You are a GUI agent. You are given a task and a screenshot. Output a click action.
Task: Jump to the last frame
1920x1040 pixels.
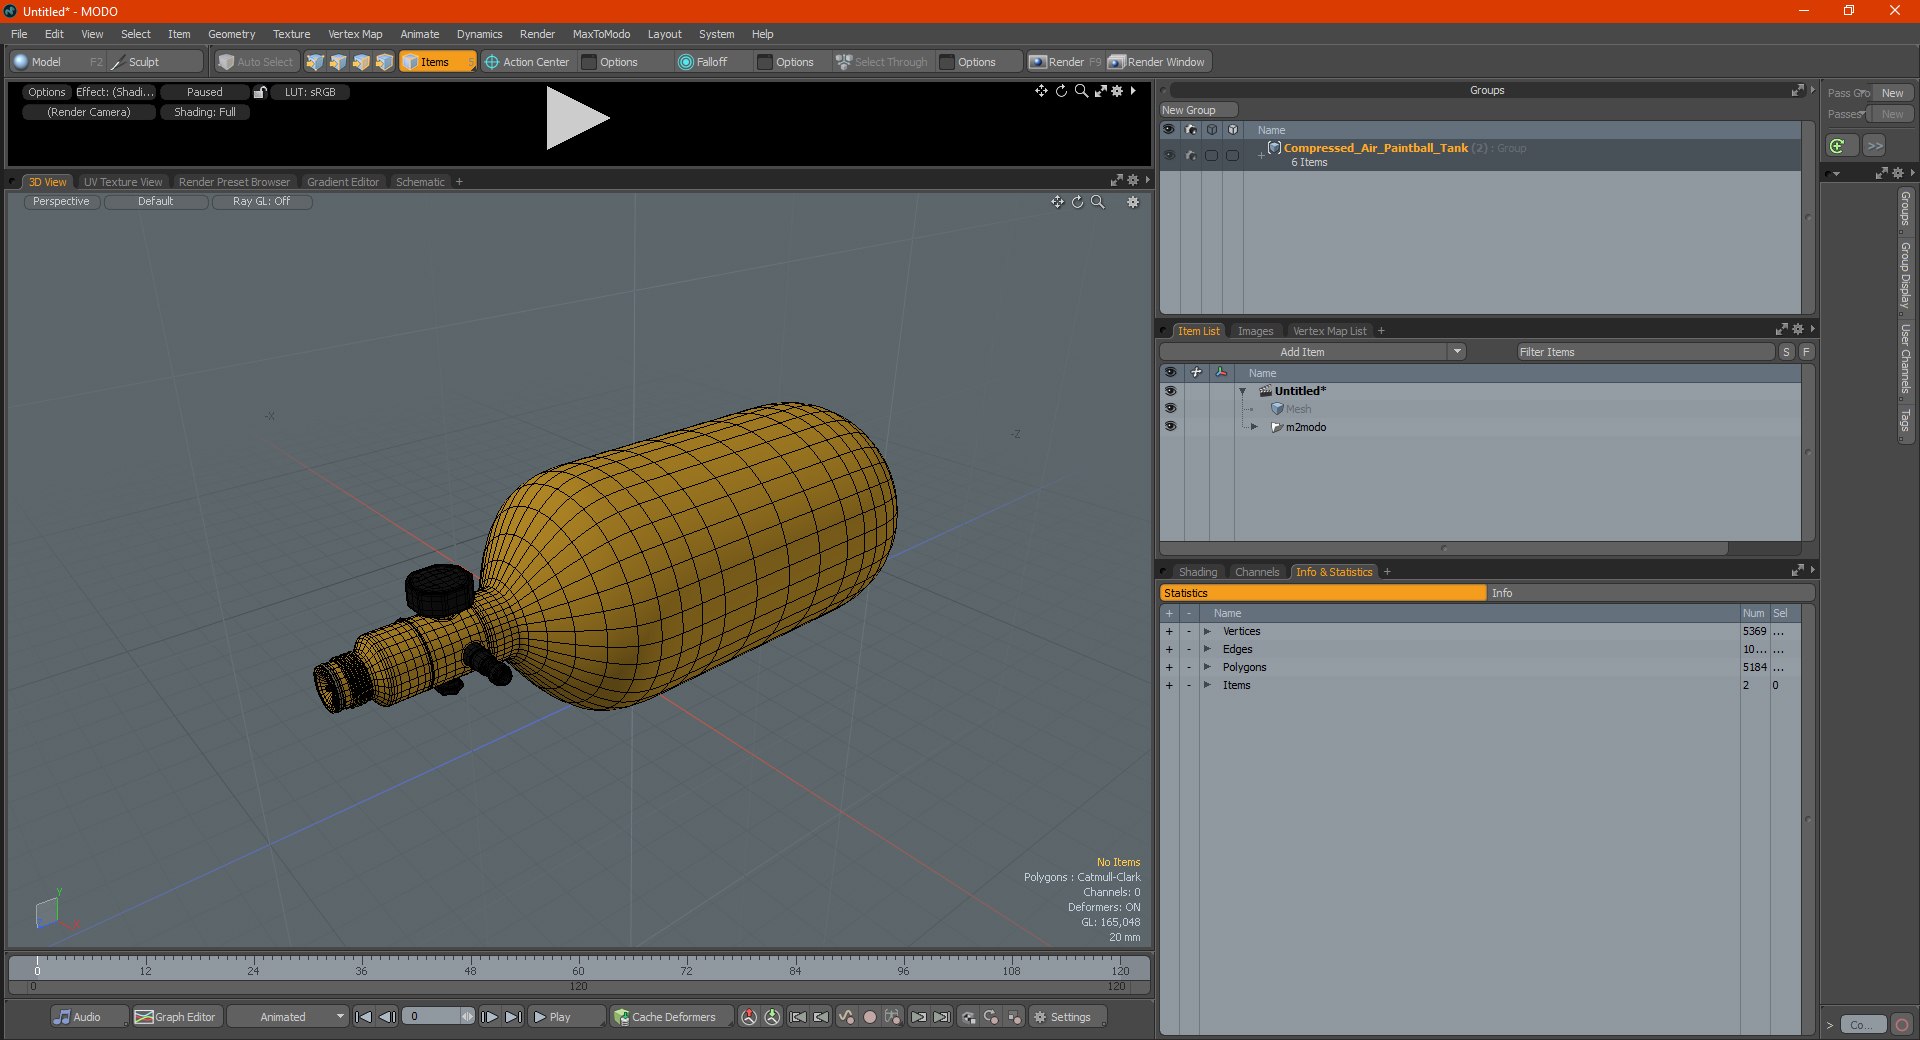pyautogui.click(x=513, y=1017)
